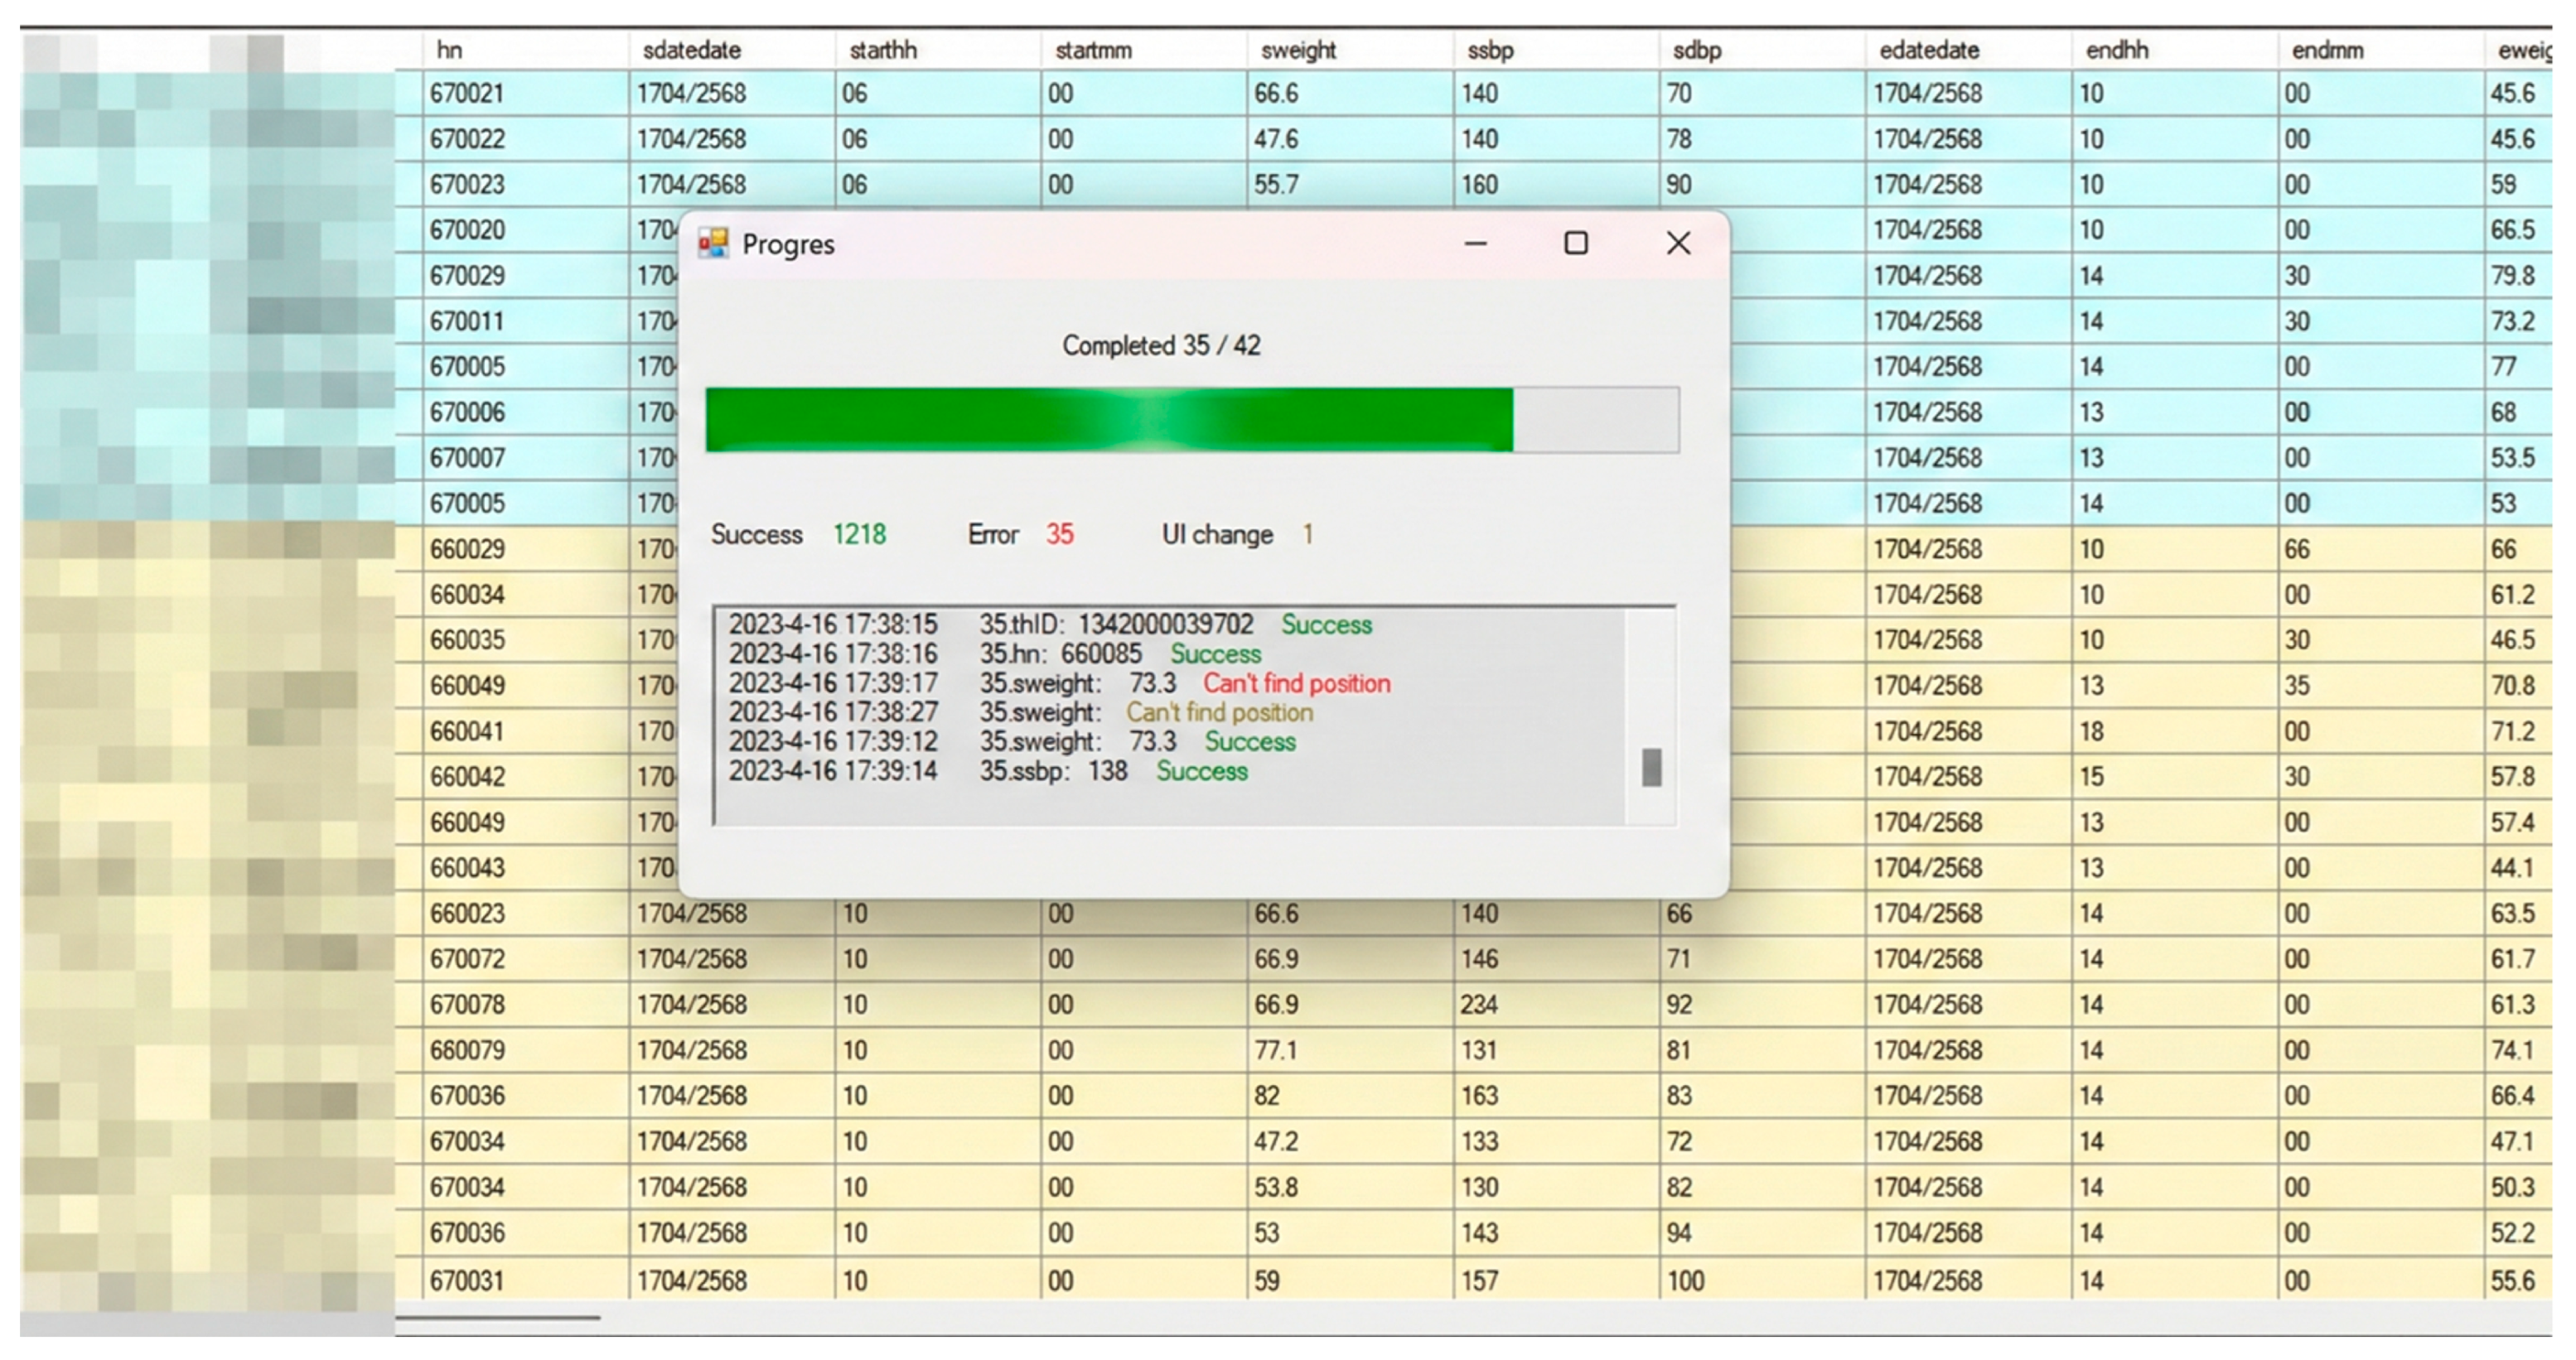Maximize the Progres dialog window
This screenshot has width=2576, height=1360.
1576,243
